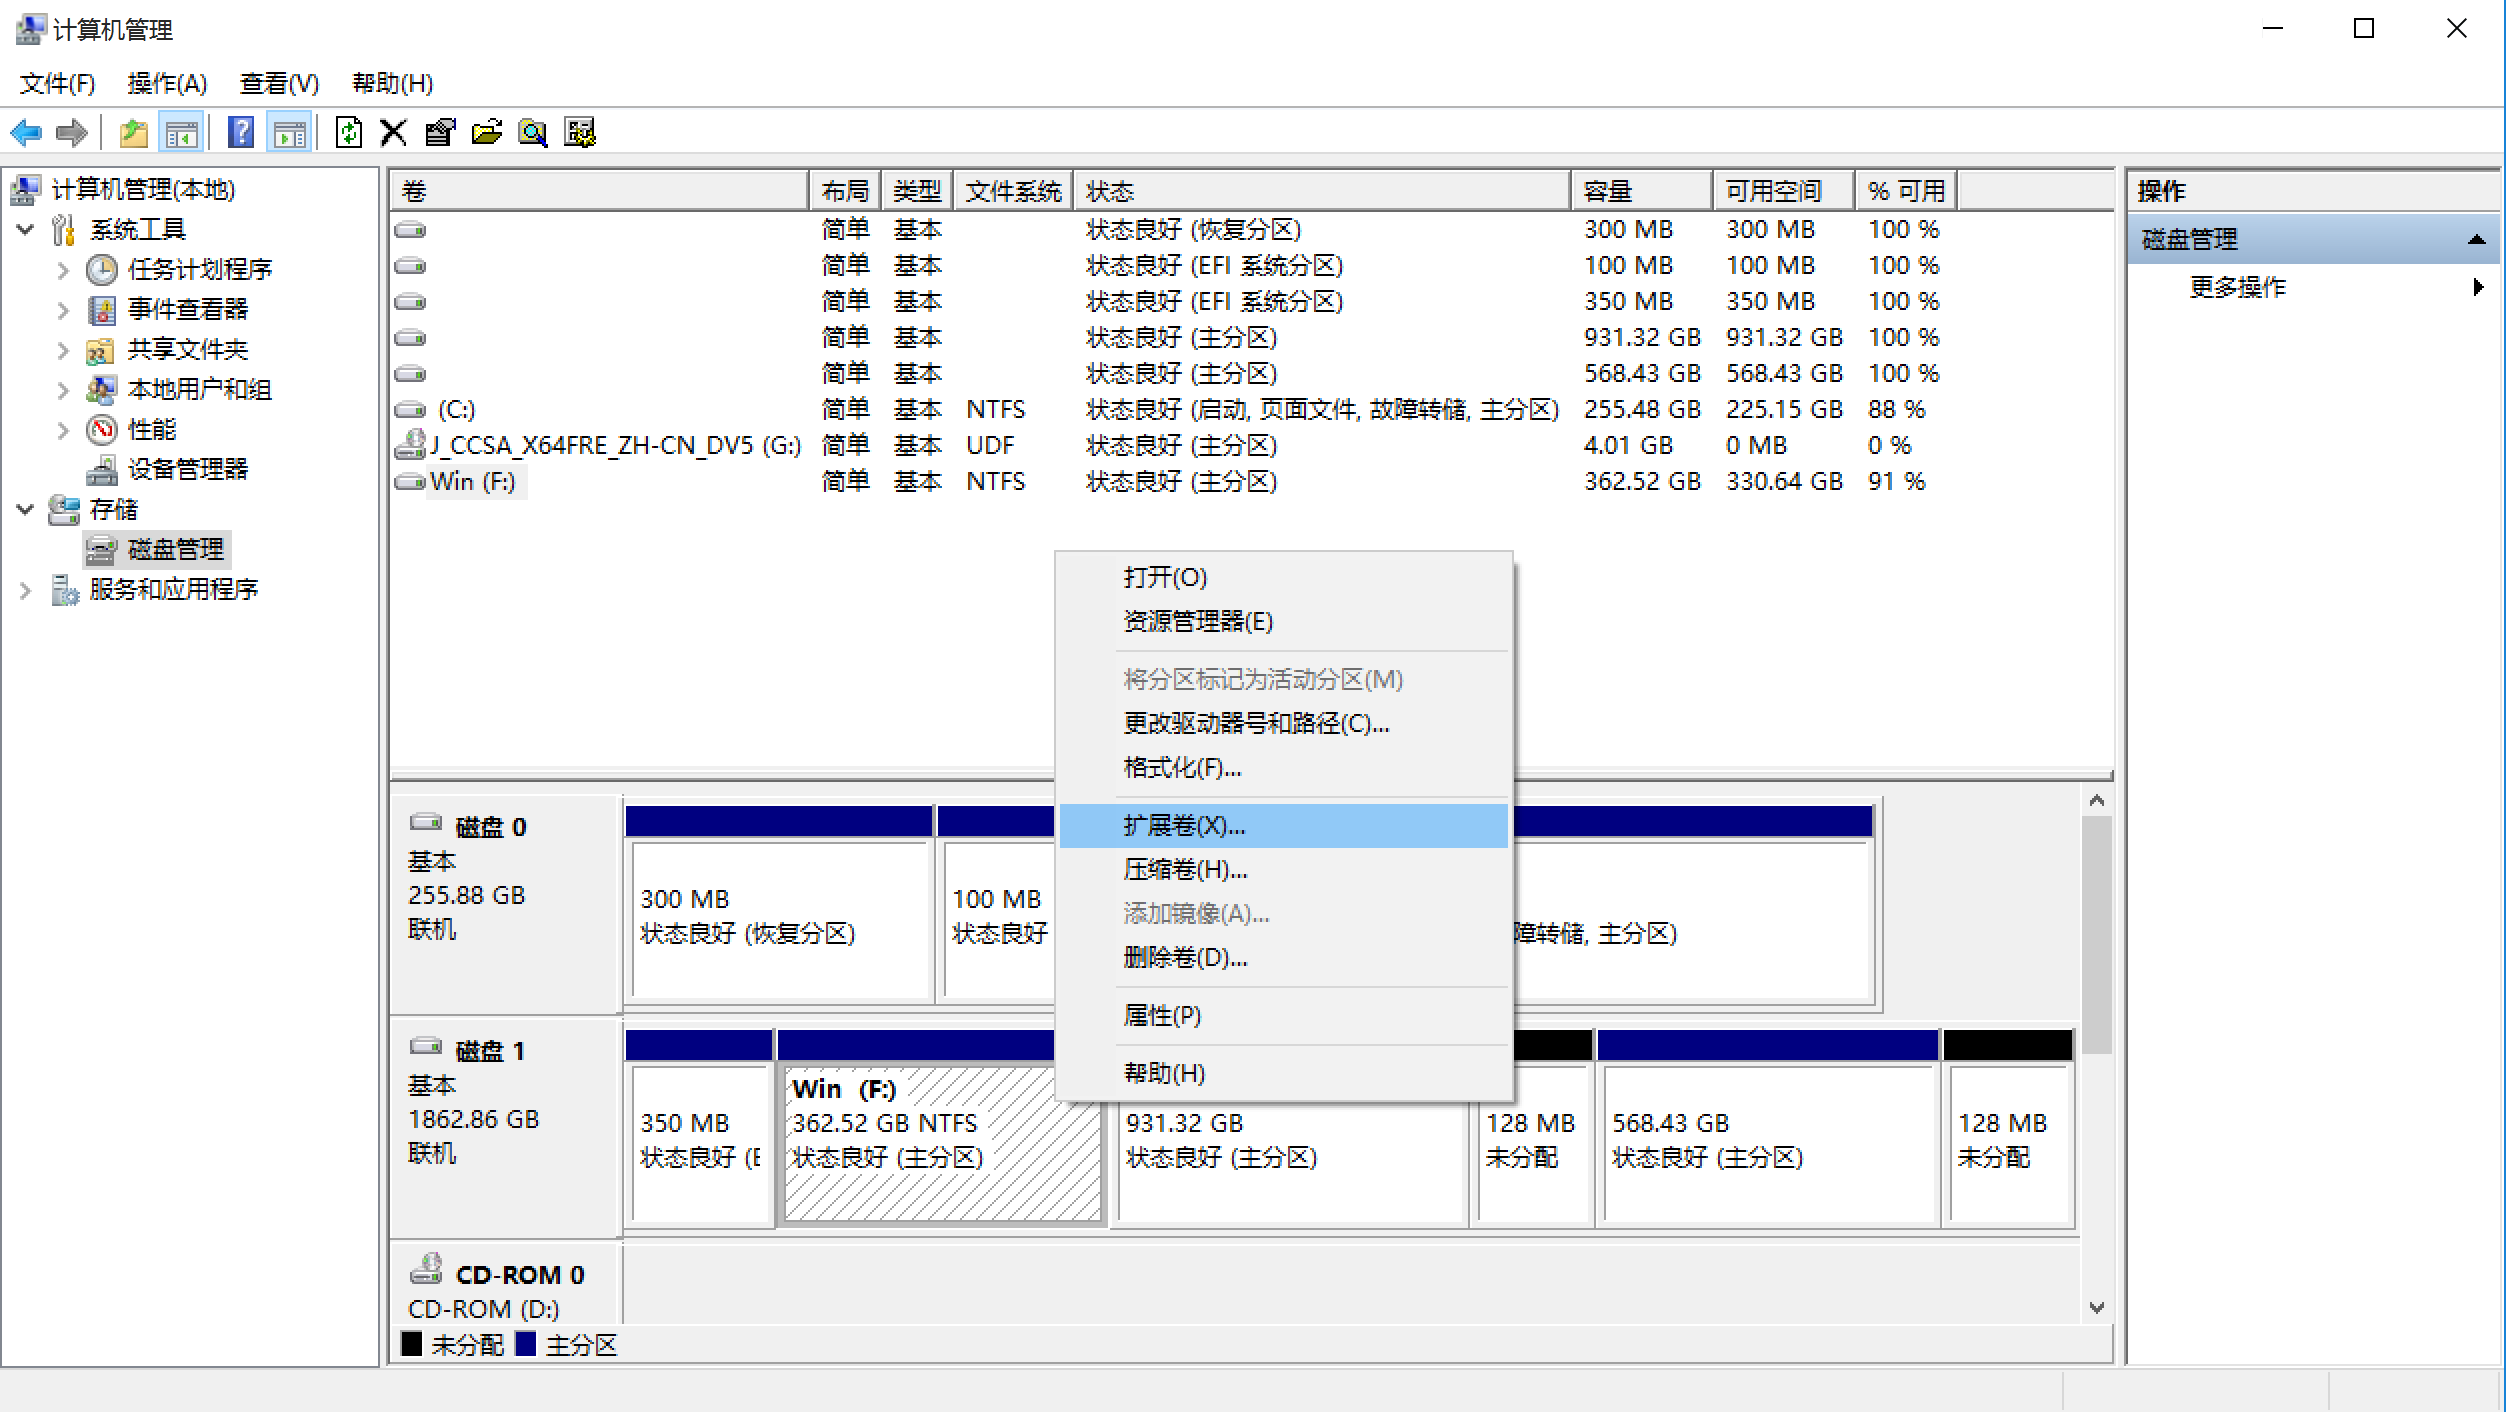Image resolution: width=2506 pixels, height=1412 pixels.
Task: Click the Computer Management title bar icon
Action: pyautogui.click(x=31, y=29)
